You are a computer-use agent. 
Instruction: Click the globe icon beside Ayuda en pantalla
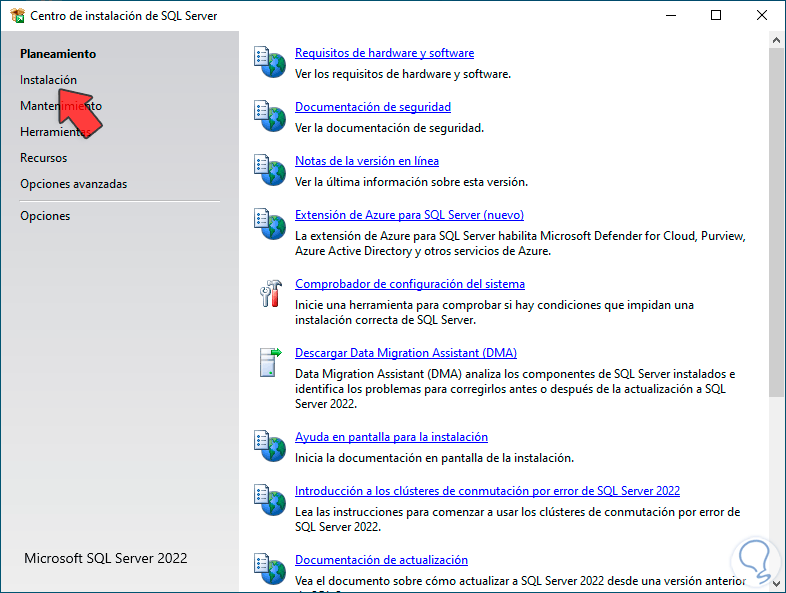click(x=270, y=446)
